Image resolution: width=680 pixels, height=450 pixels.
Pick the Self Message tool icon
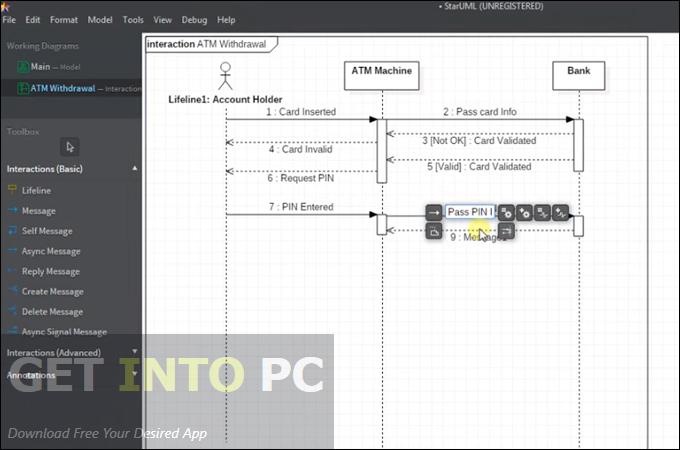click(12, 230)
